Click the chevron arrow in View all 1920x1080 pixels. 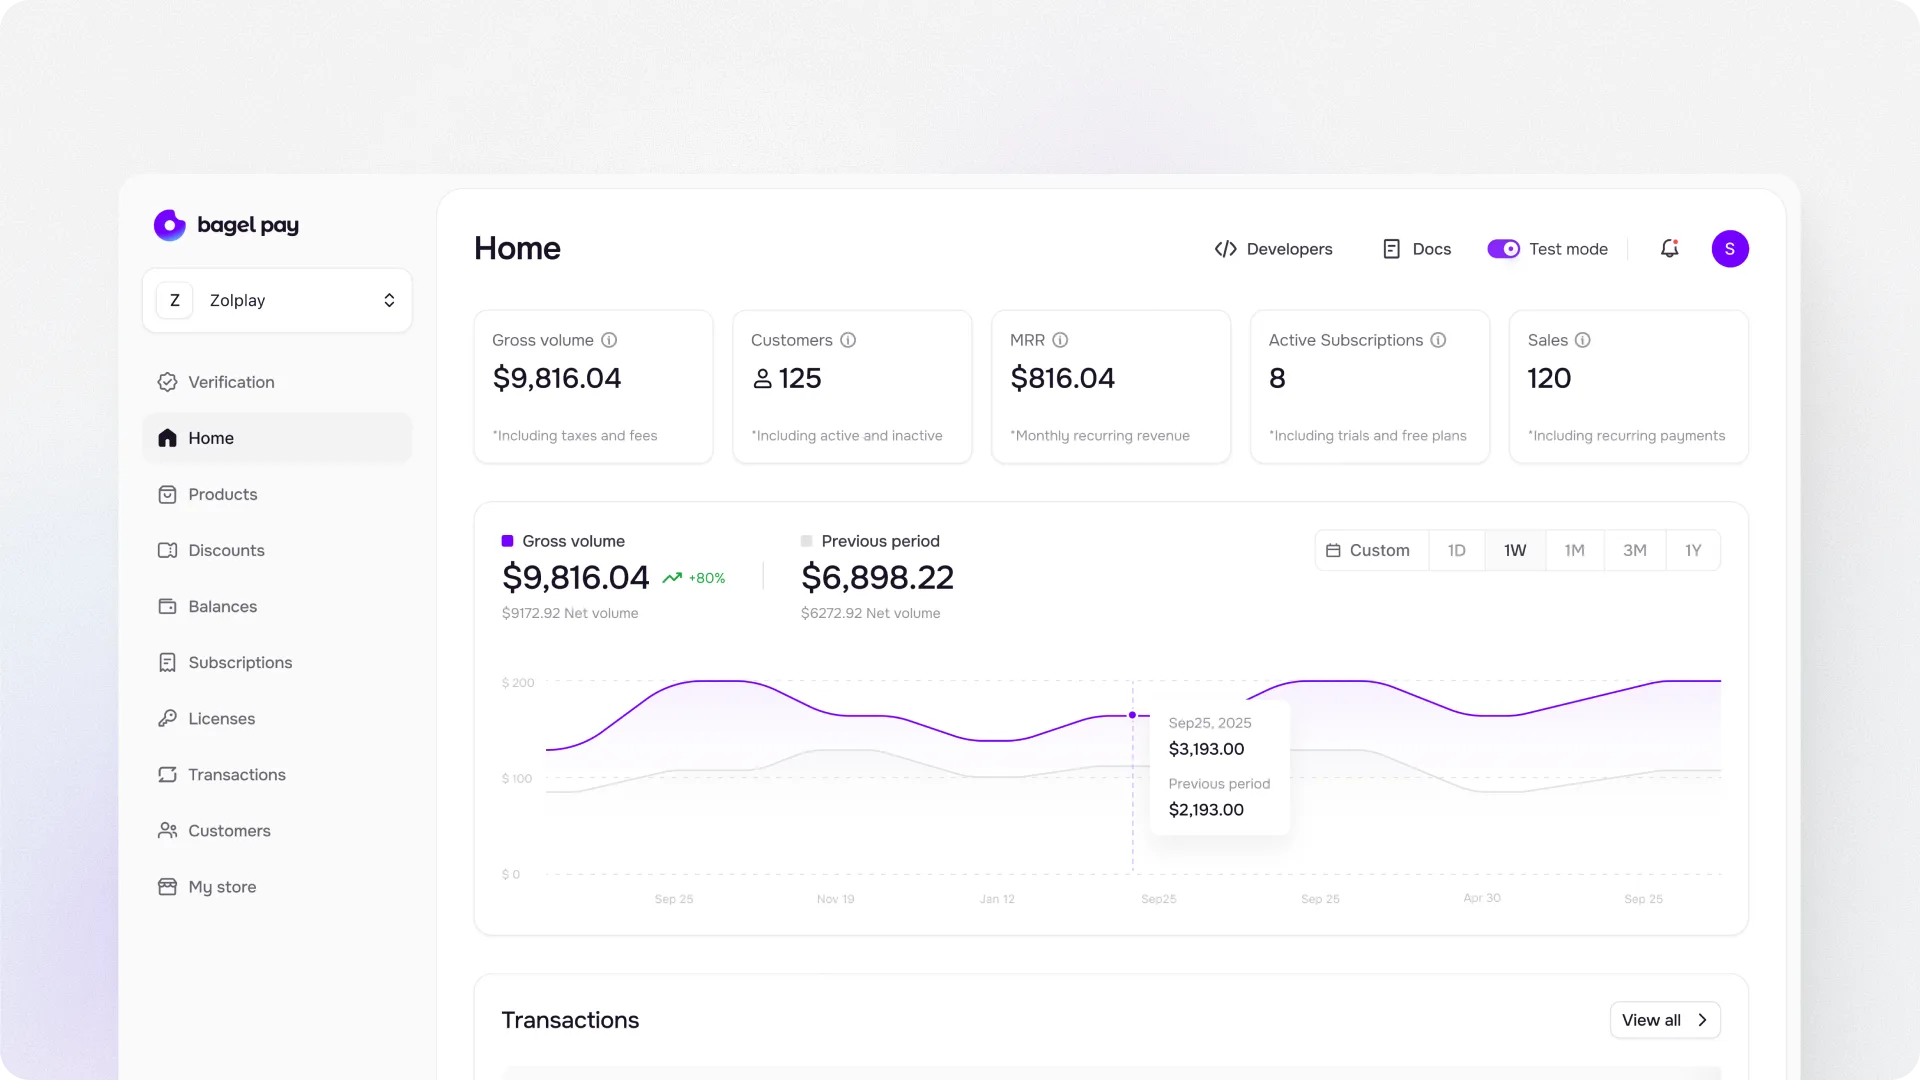pyautogui.click(x=1702, y=1020)
